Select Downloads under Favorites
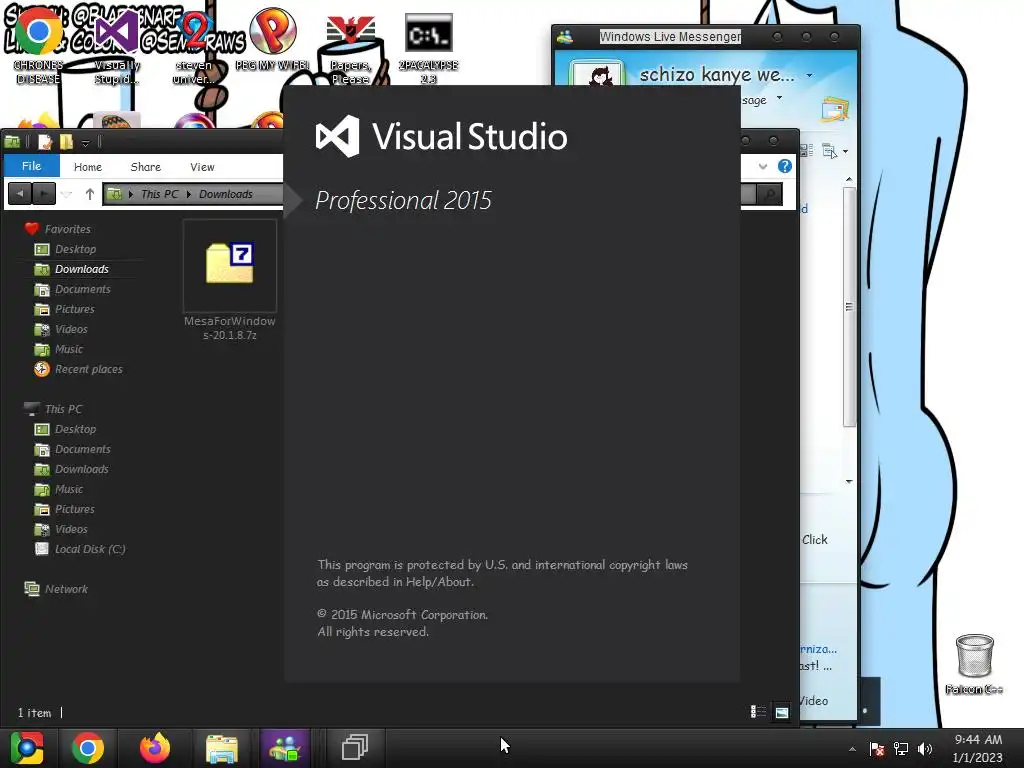This screenshot has width=1024, height=768. pos(82,269)
